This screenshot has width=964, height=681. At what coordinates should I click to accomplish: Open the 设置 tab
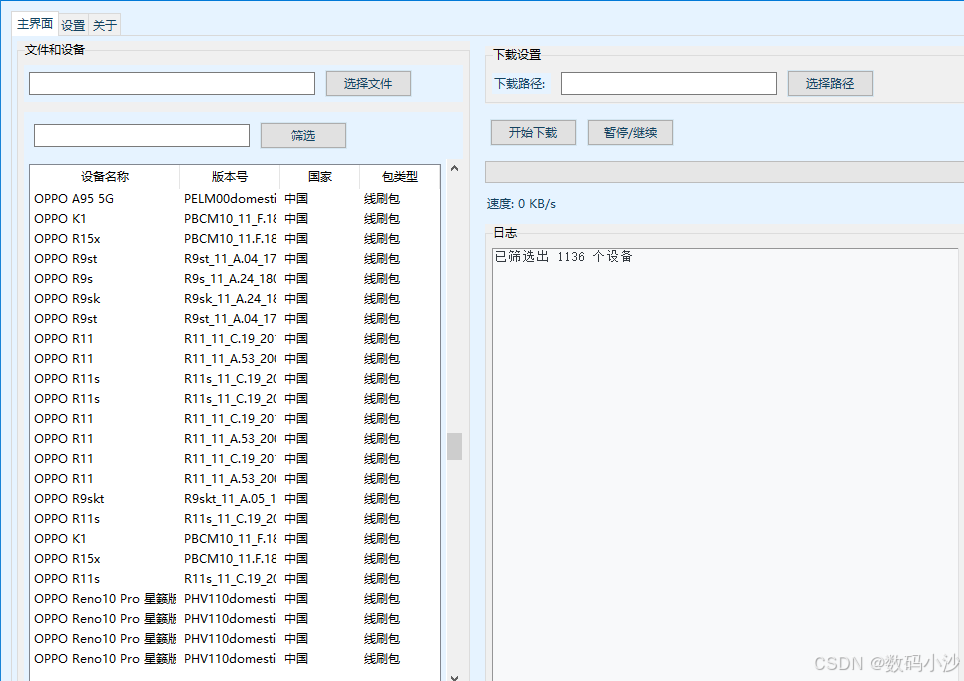(73, 25)
